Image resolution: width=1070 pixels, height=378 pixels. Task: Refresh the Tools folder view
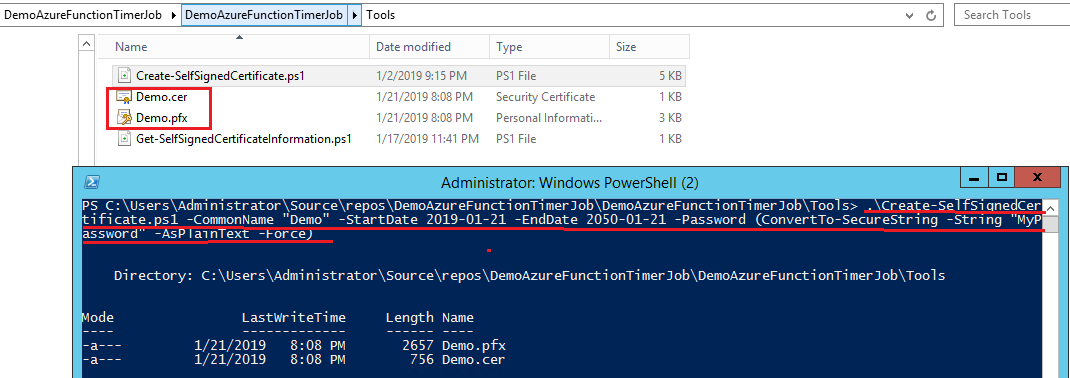click(931, 15)
